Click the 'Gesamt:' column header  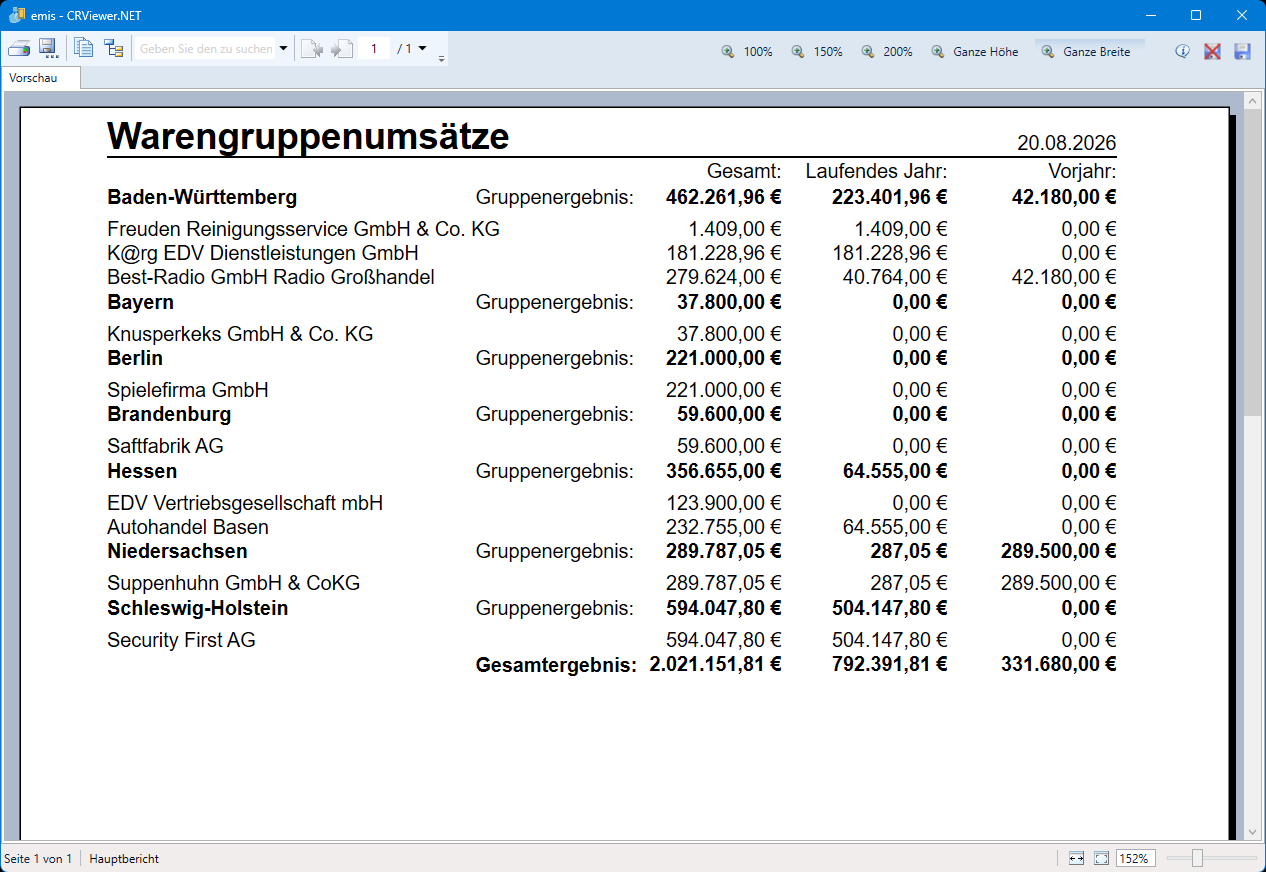pos(744,172)
